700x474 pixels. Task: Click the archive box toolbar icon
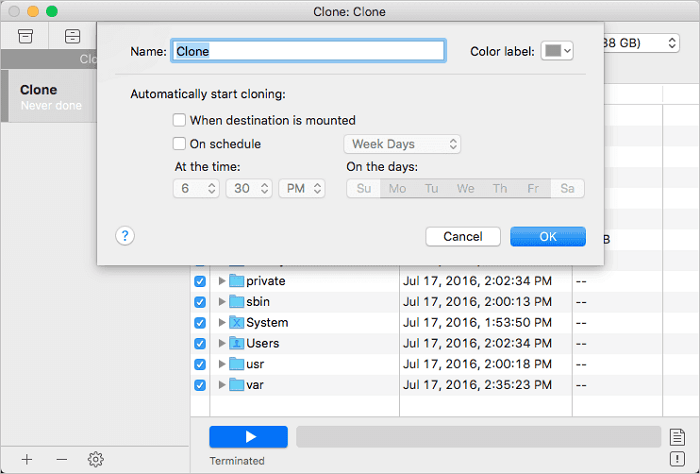pyautogui.click(x=27, y=37)
